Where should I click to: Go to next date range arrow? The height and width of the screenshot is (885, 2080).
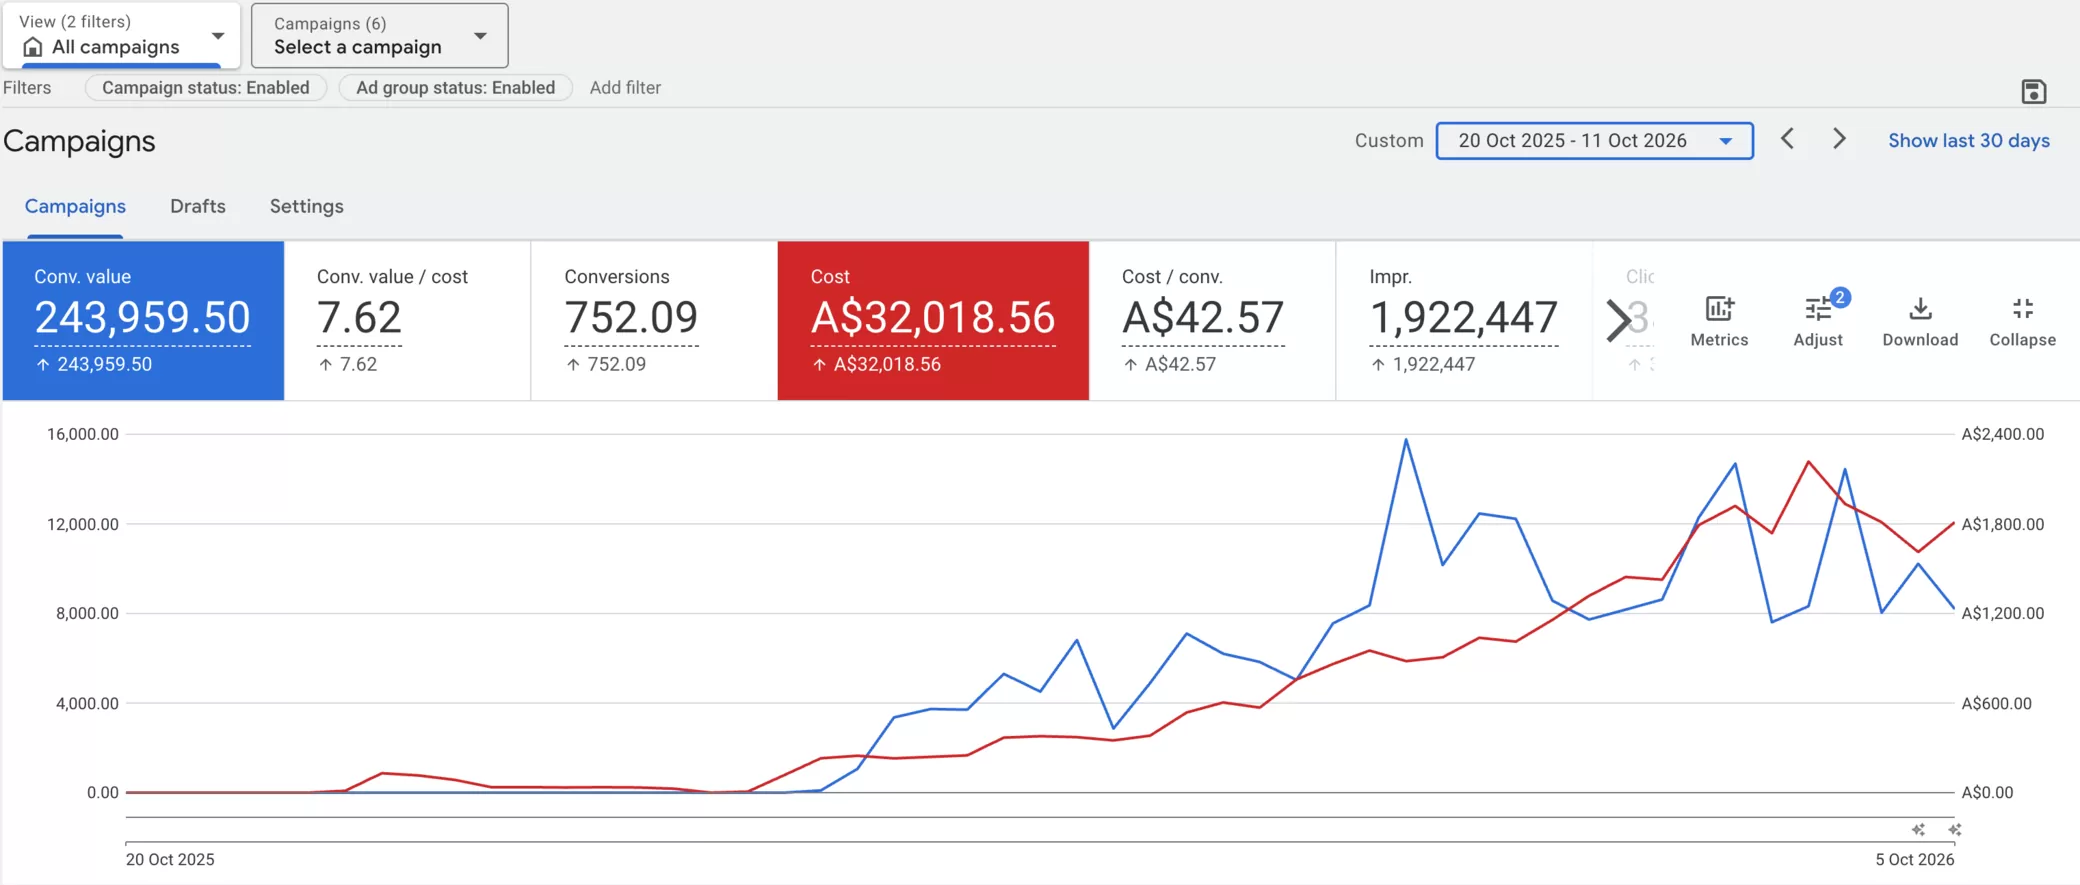click(1839, 139)
